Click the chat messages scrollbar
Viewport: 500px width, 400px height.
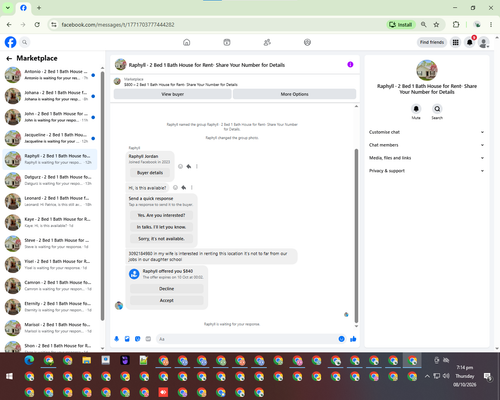[356, 235]
